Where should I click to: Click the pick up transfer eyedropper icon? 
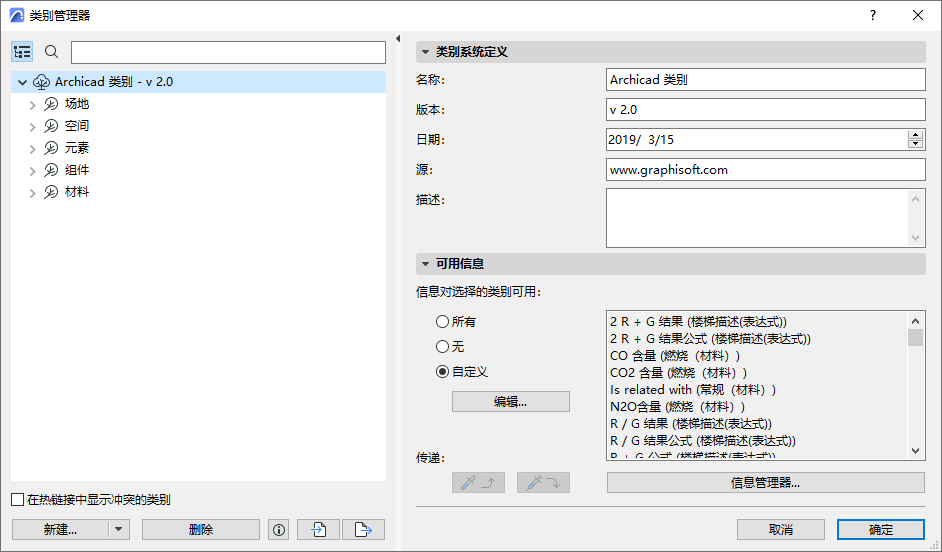click(478, 482)
